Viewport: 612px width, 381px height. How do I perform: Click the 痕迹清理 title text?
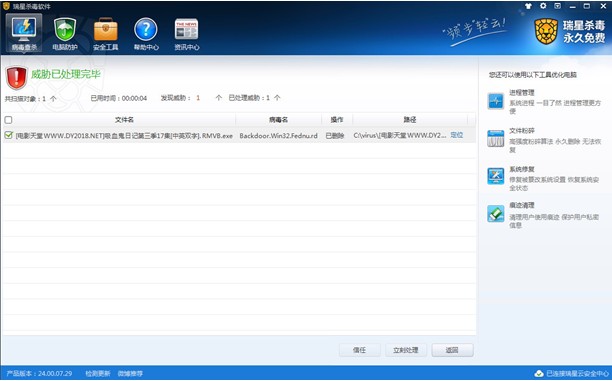(x=521, y=205)
